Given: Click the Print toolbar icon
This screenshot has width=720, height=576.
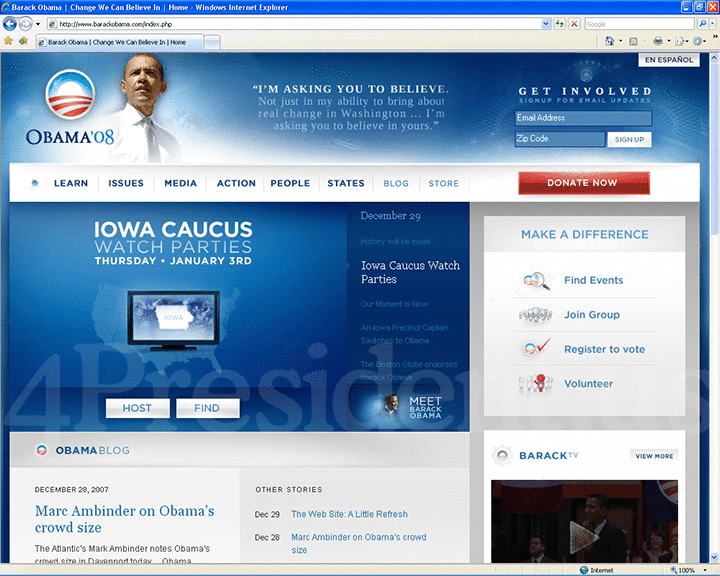Looking at the screenshot, I should coord(658,41).
